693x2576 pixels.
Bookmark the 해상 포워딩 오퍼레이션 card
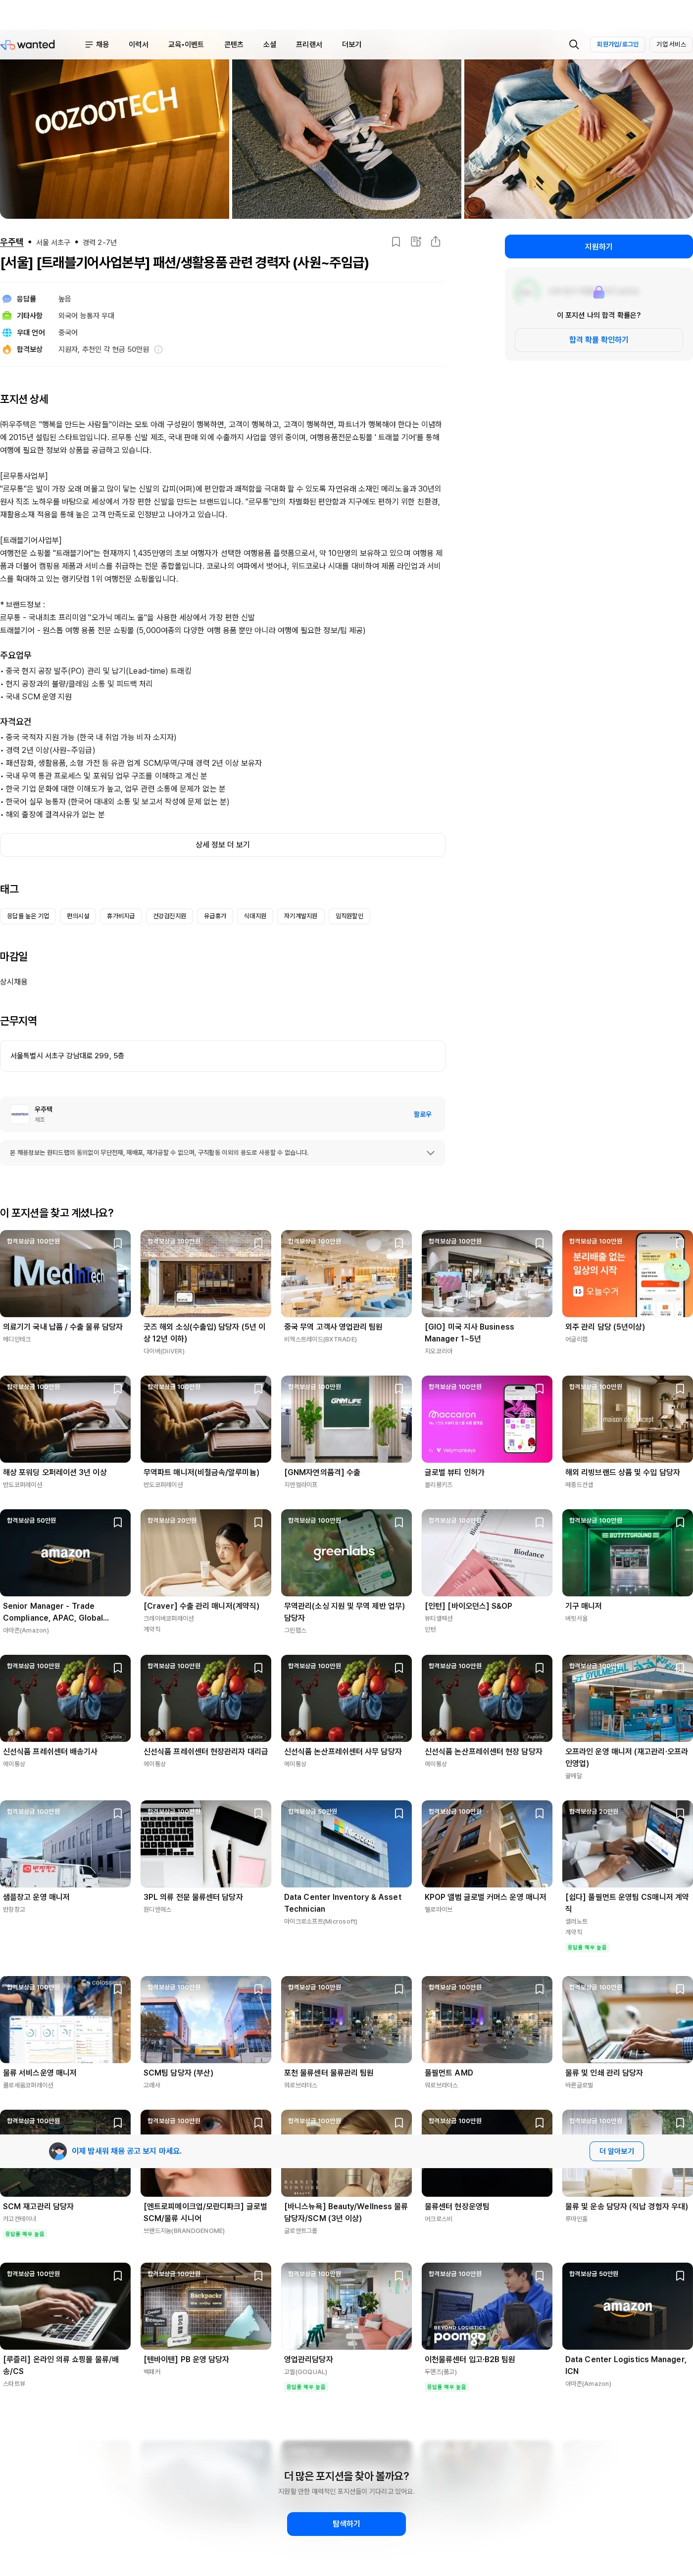pos(118,1389)
